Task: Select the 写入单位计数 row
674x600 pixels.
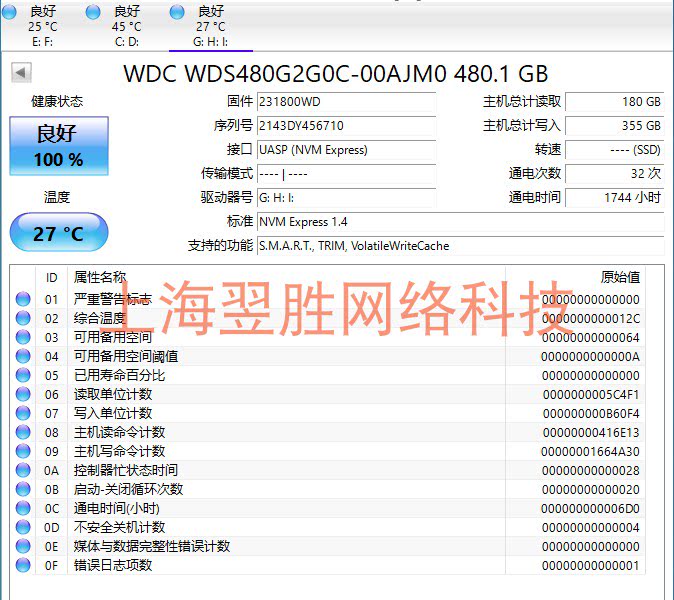Action: (328, 413)
